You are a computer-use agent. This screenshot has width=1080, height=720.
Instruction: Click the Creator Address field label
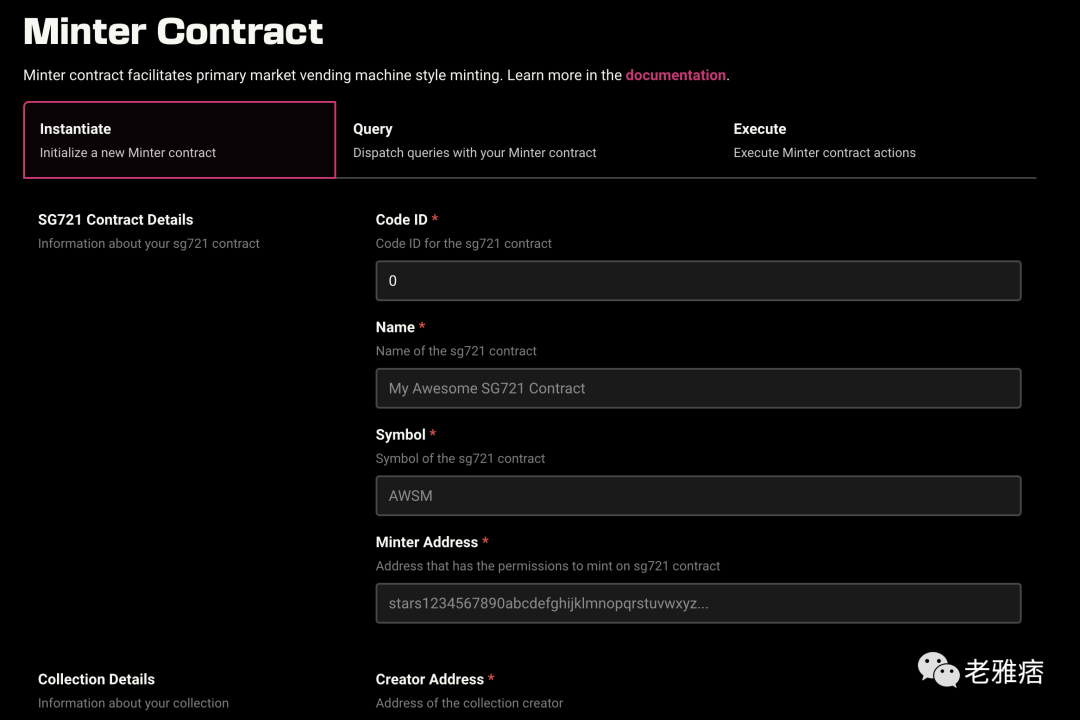pyautogui.click(x=429, y=679)
